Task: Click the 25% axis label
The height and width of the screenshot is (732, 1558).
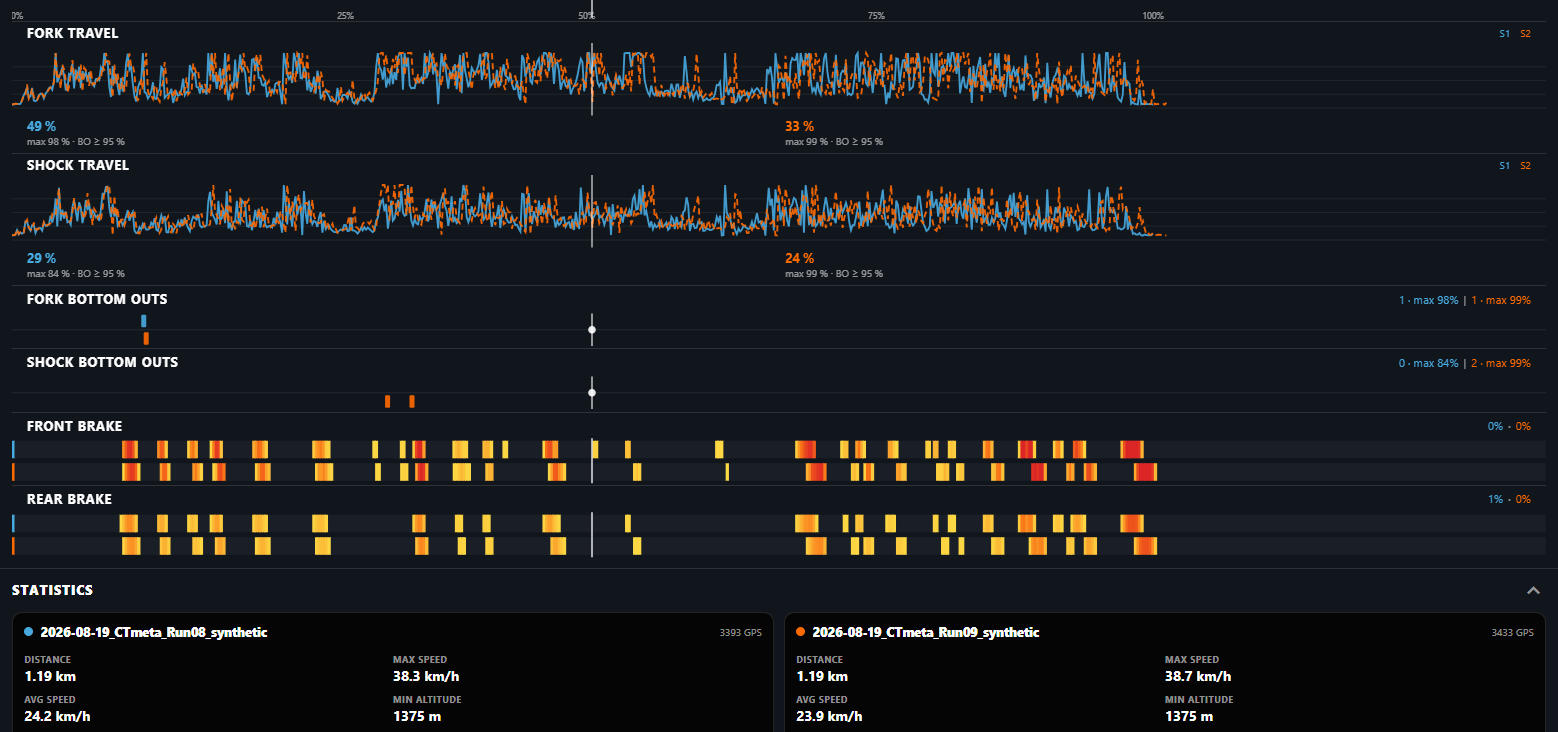Action: pos(345,16)
